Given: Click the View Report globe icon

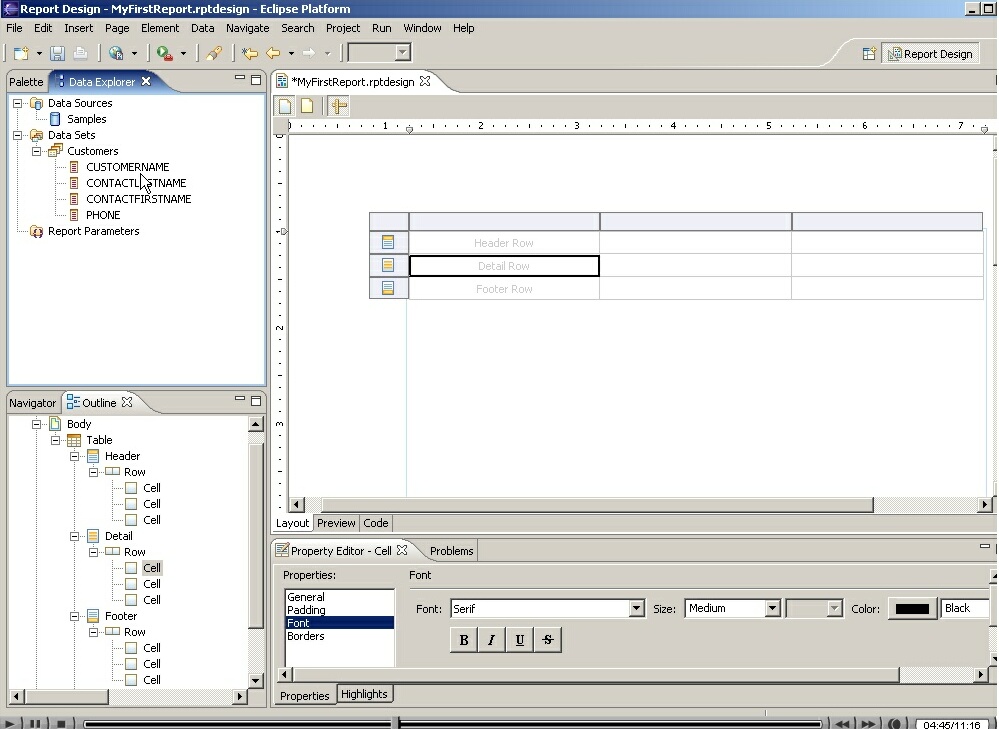Looking at the screenshot, I should click(116, 54).
